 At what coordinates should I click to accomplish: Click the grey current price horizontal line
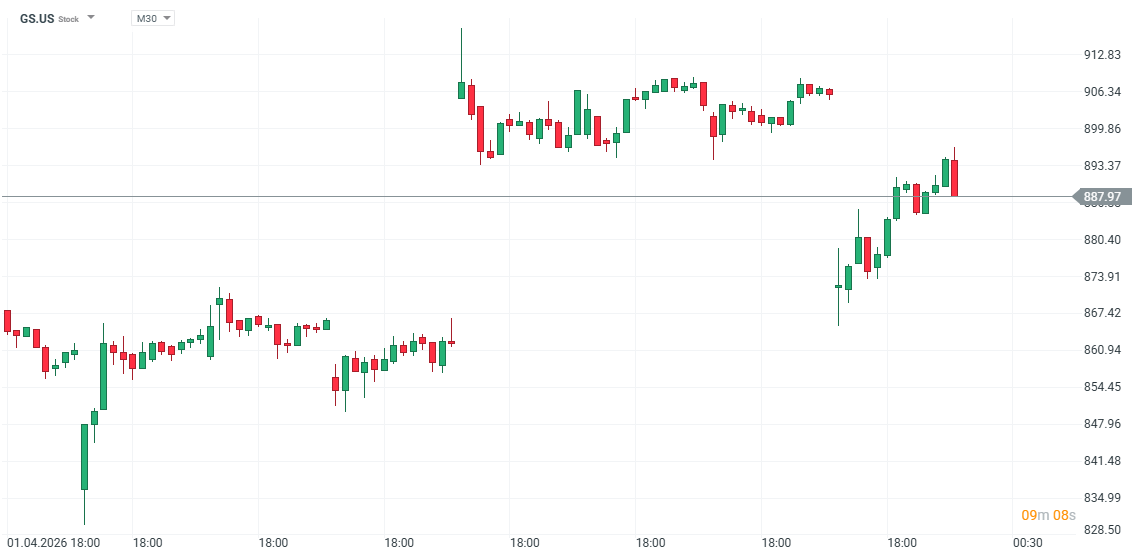(500, 197)
